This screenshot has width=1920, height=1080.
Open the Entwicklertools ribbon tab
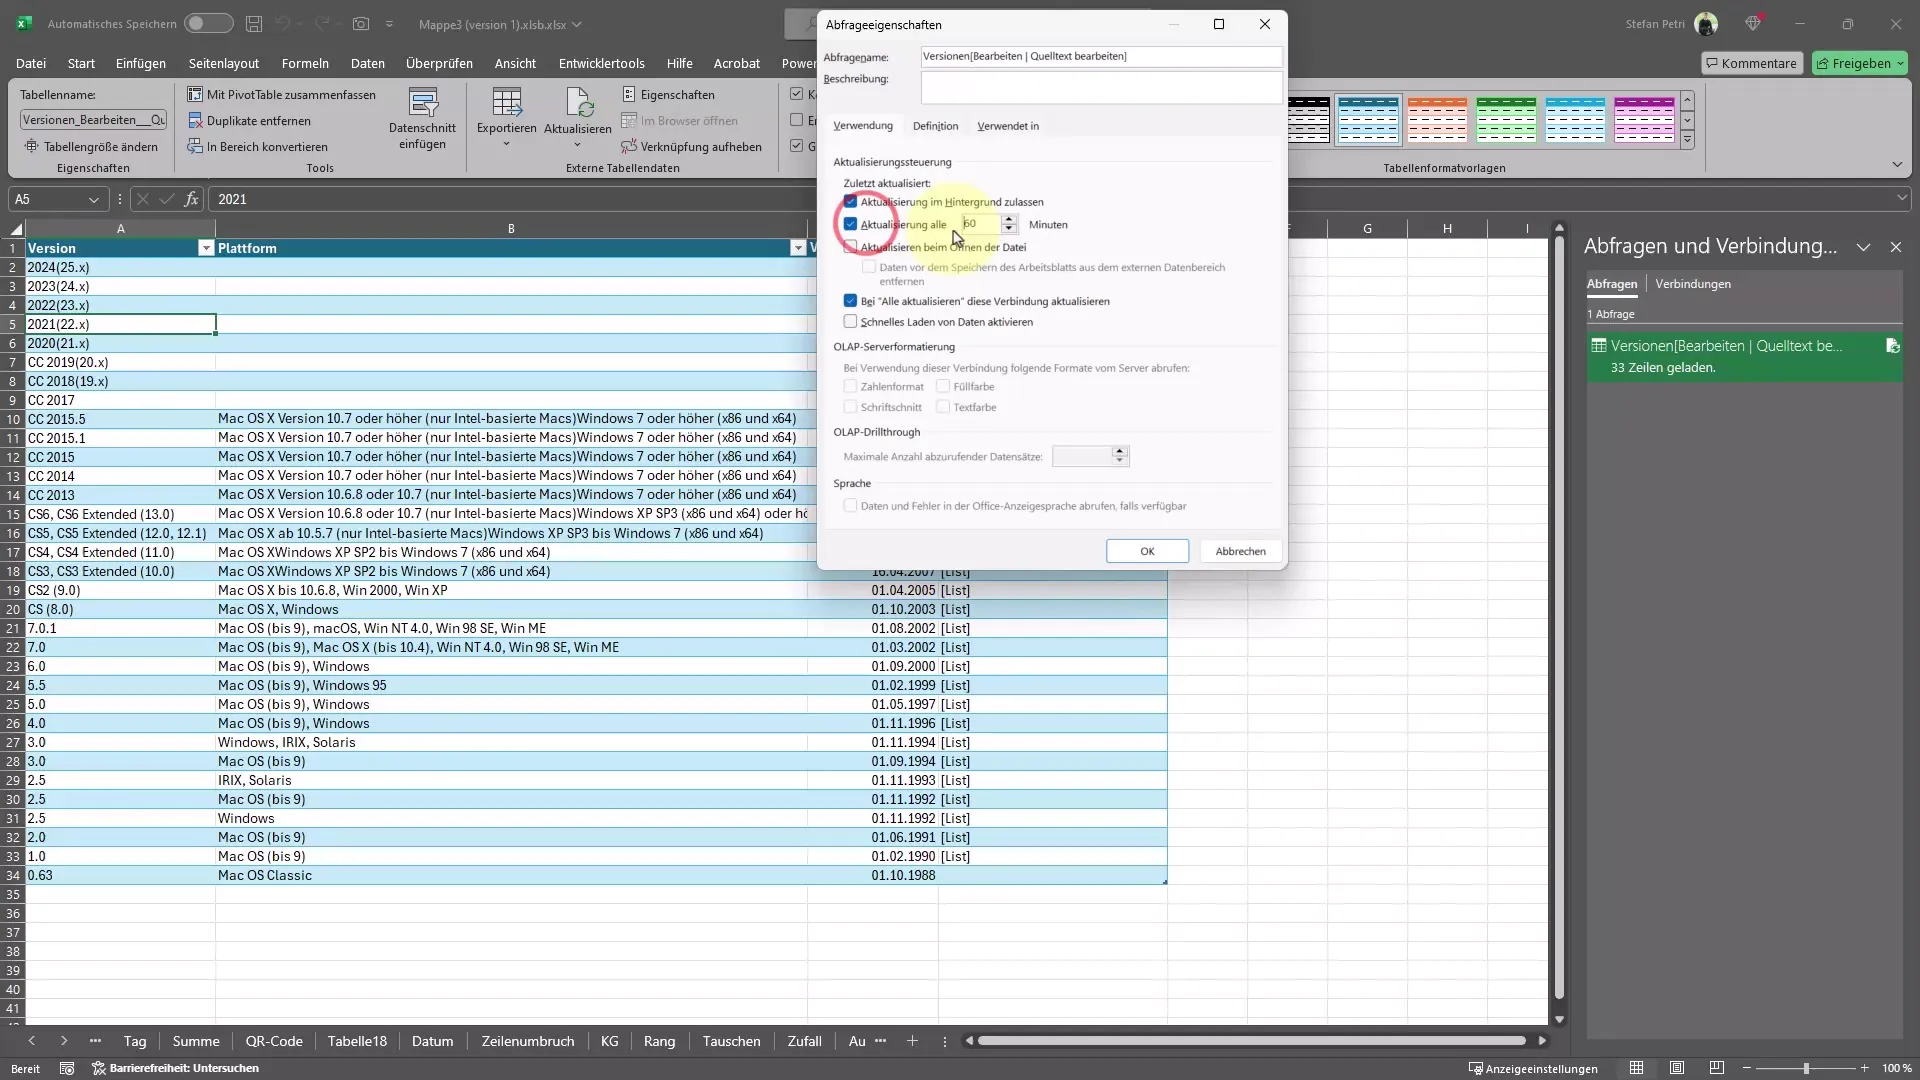pos(601,63)
